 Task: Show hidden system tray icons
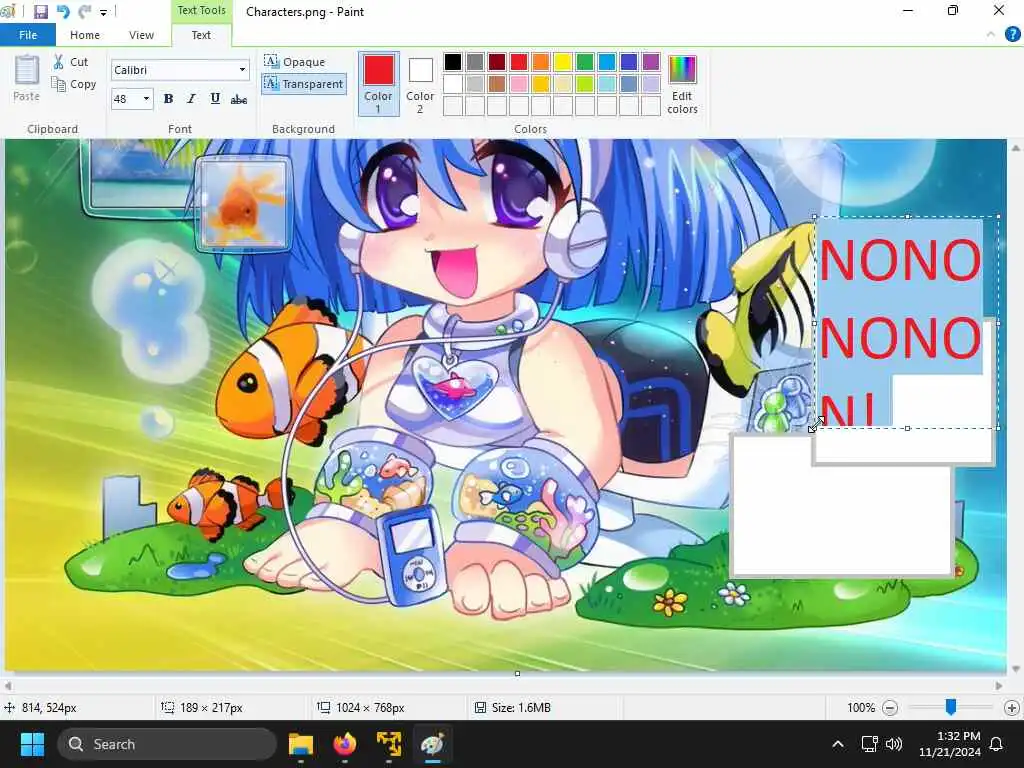click(x=838, y=744)
